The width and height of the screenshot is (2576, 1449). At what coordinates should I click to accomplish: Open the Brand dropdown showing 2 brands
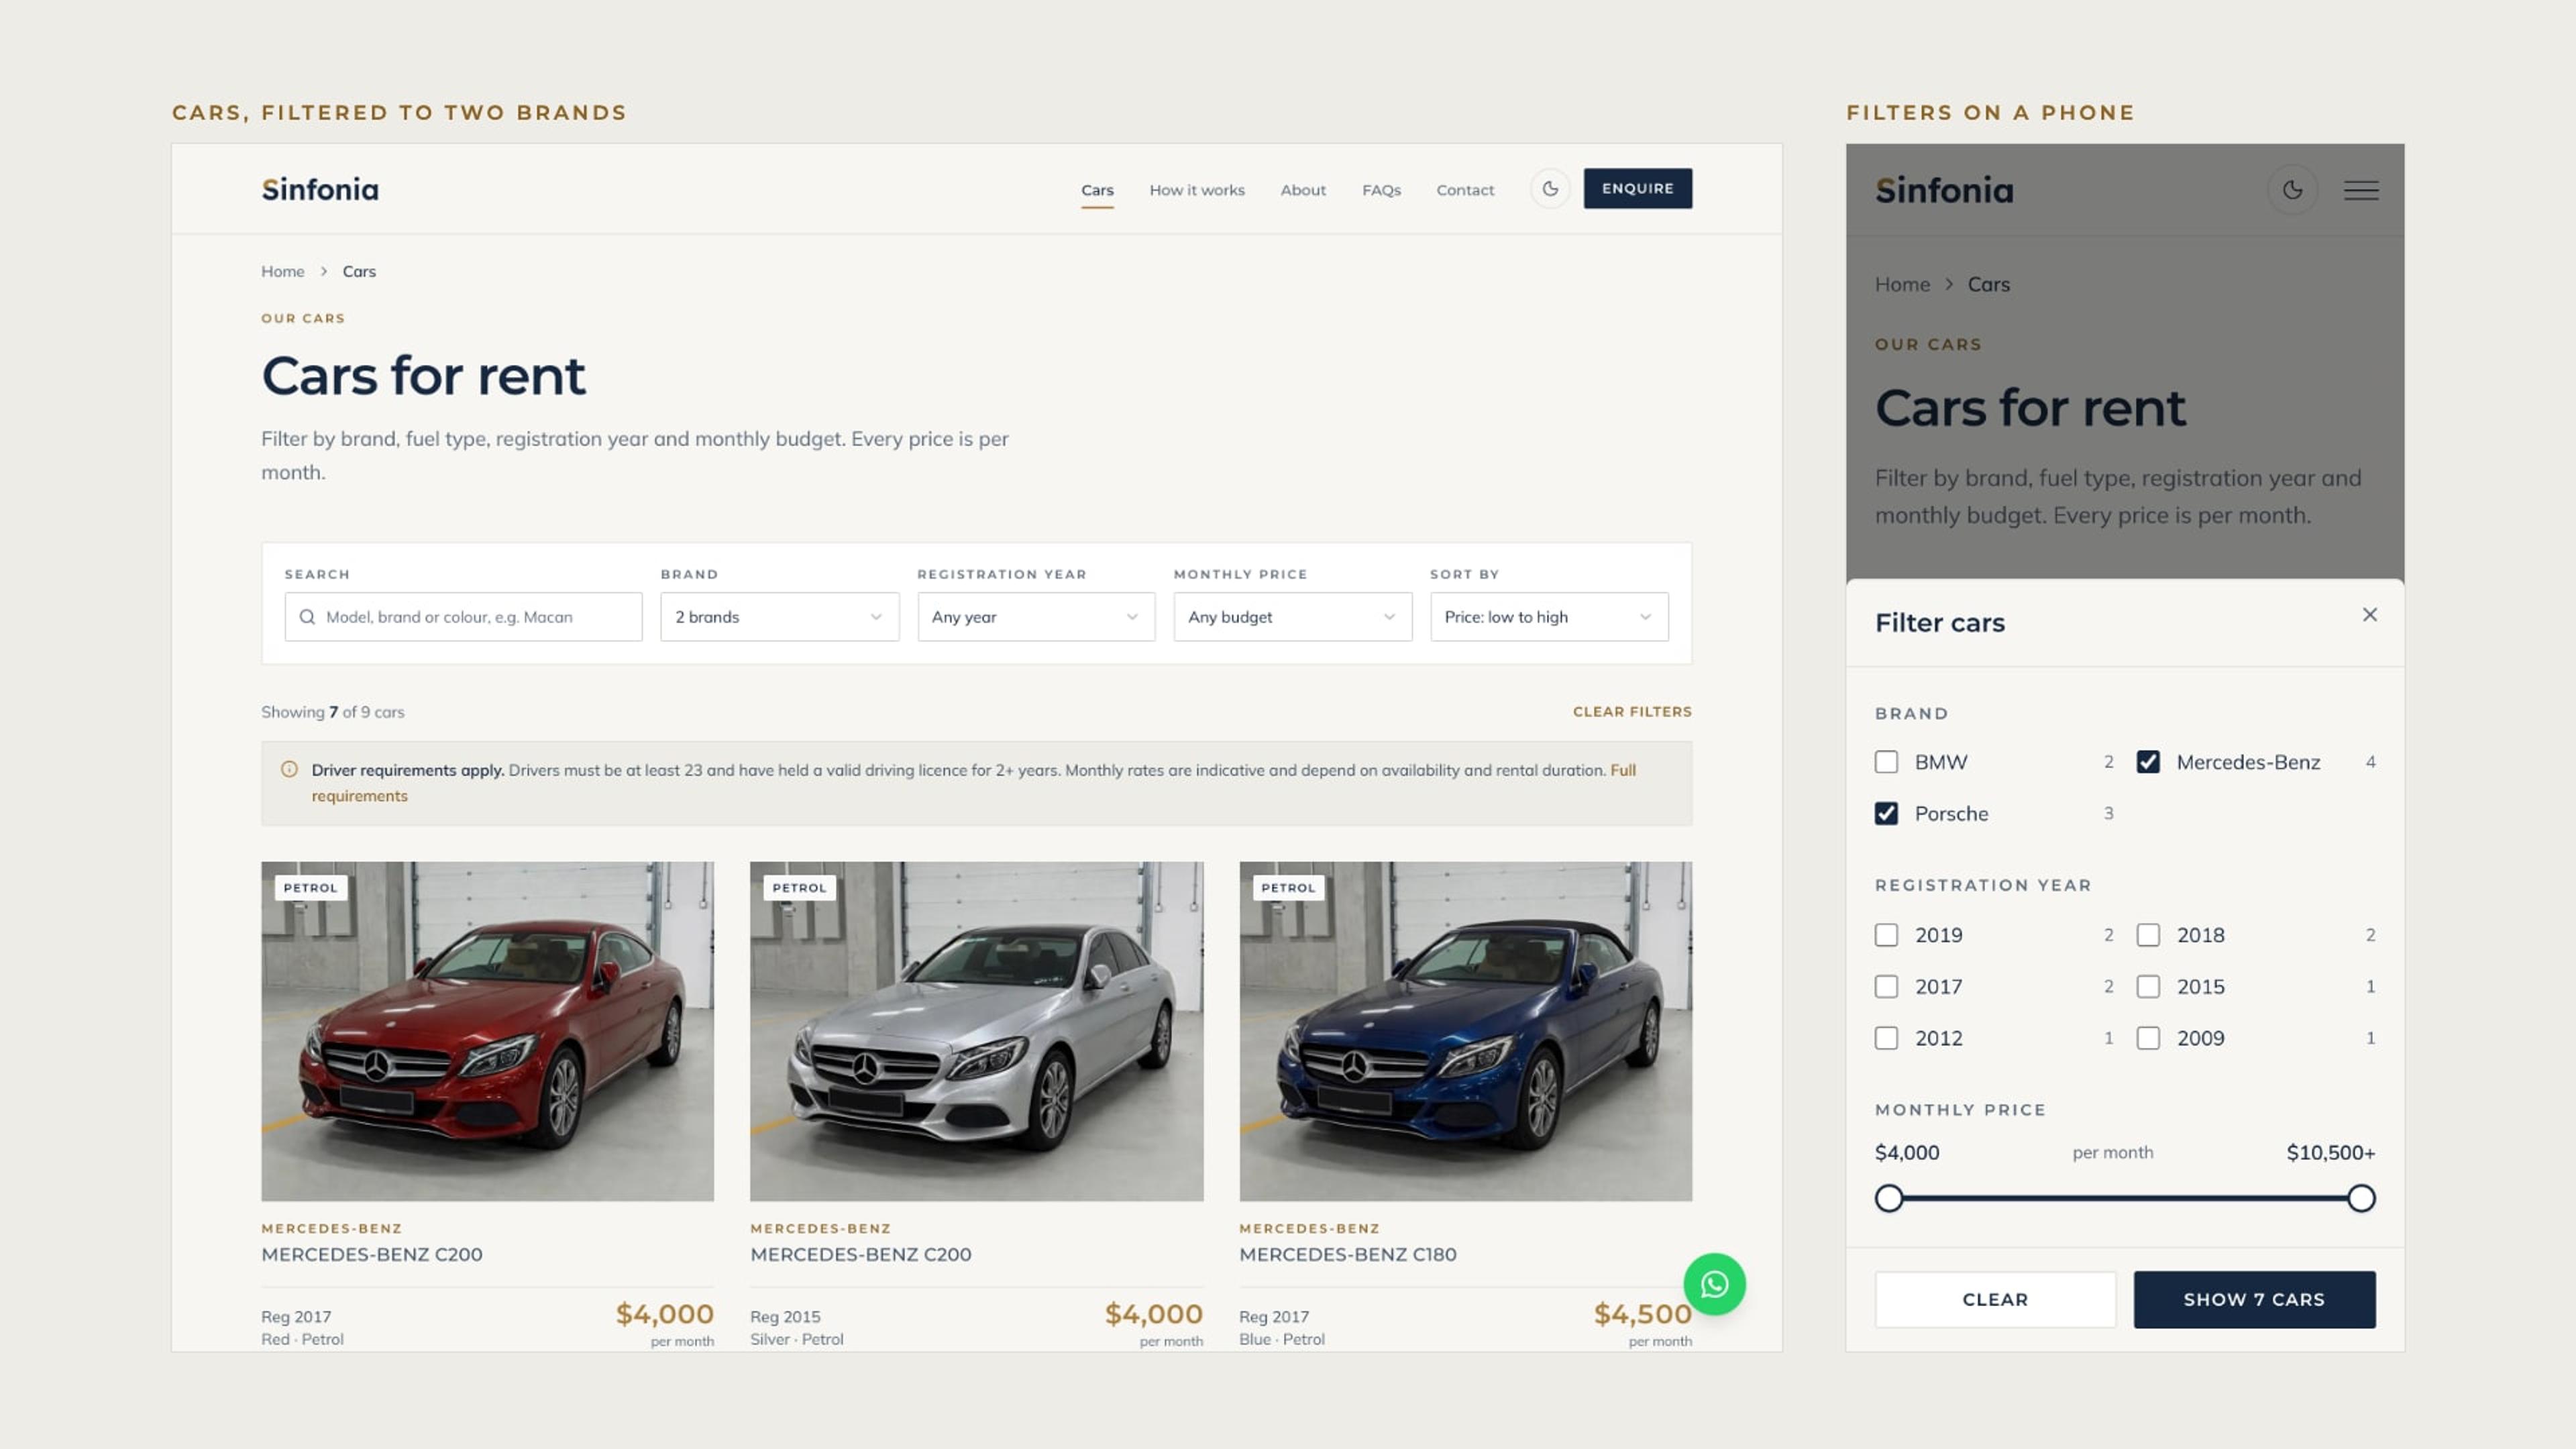pos(779,617)
